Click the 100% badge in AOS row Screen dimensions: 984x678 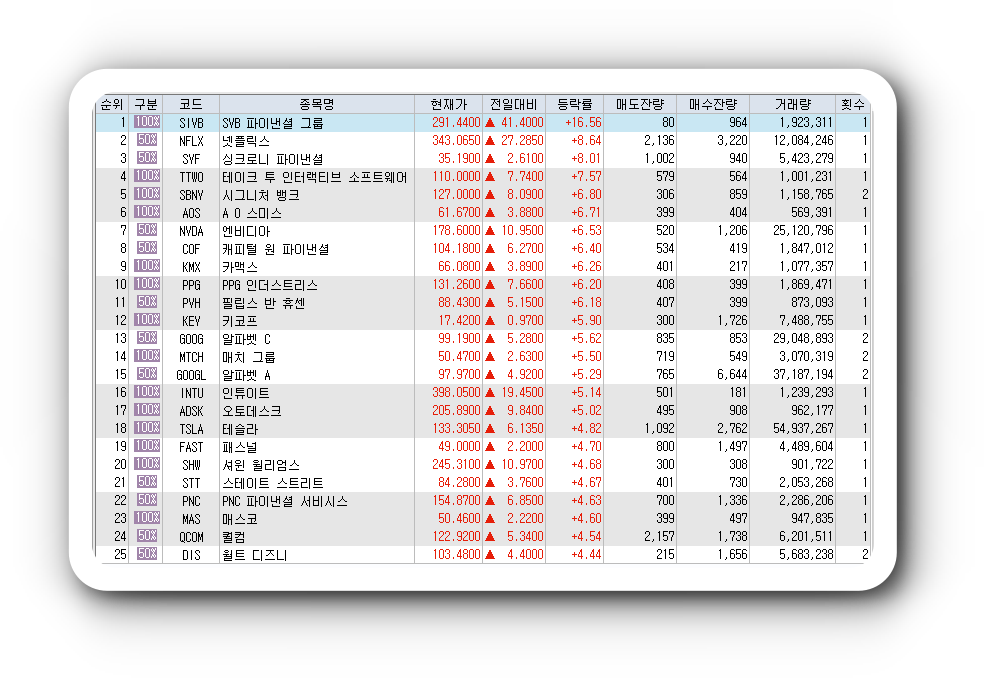pyautogui.click(x=147, y=212)
